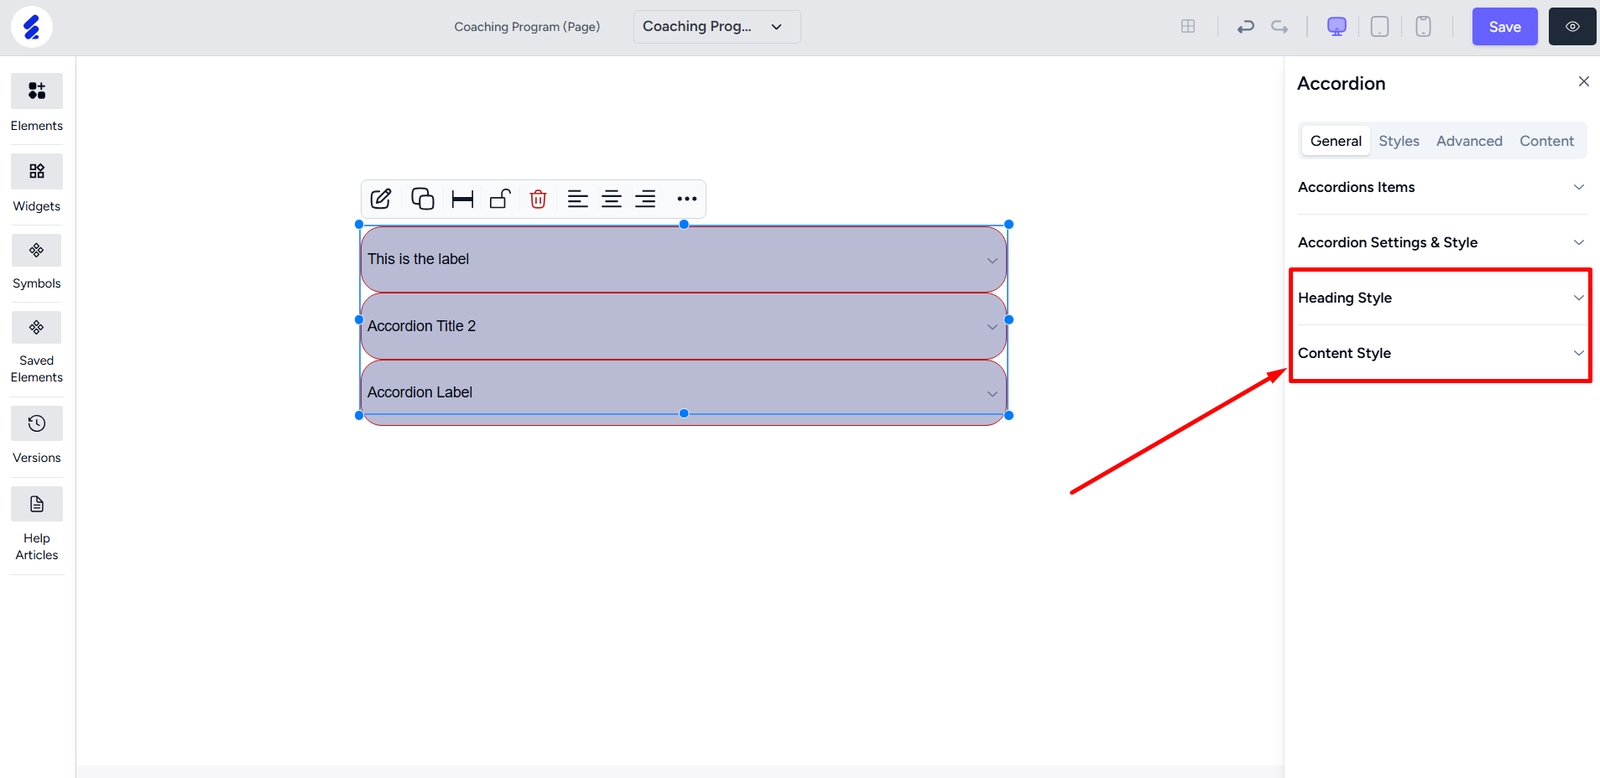Open the Elements panel in sidebar
This screenshot has height=778, width=1600.
click(x=37, y=102)
